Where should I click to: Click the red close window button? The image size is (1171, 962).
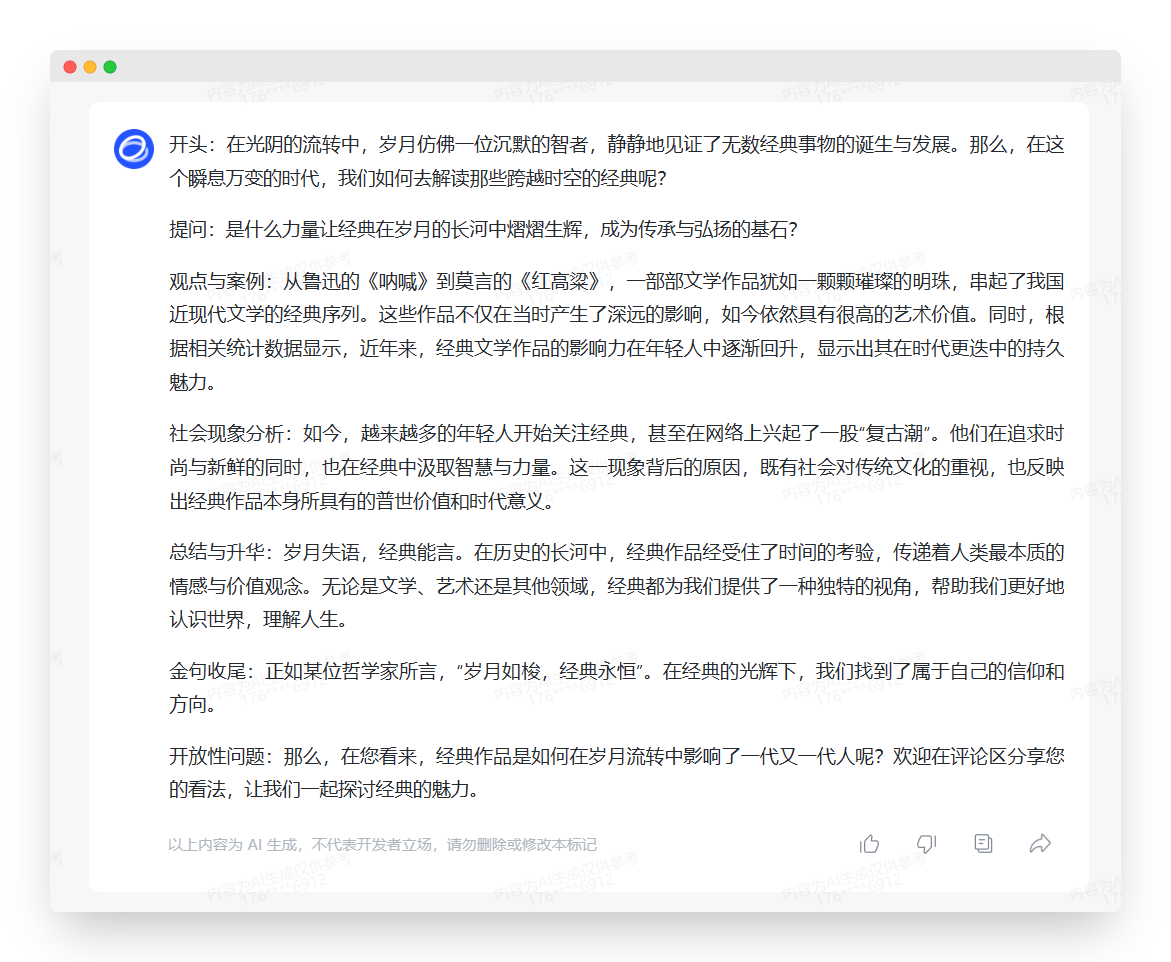pos(70,67)
